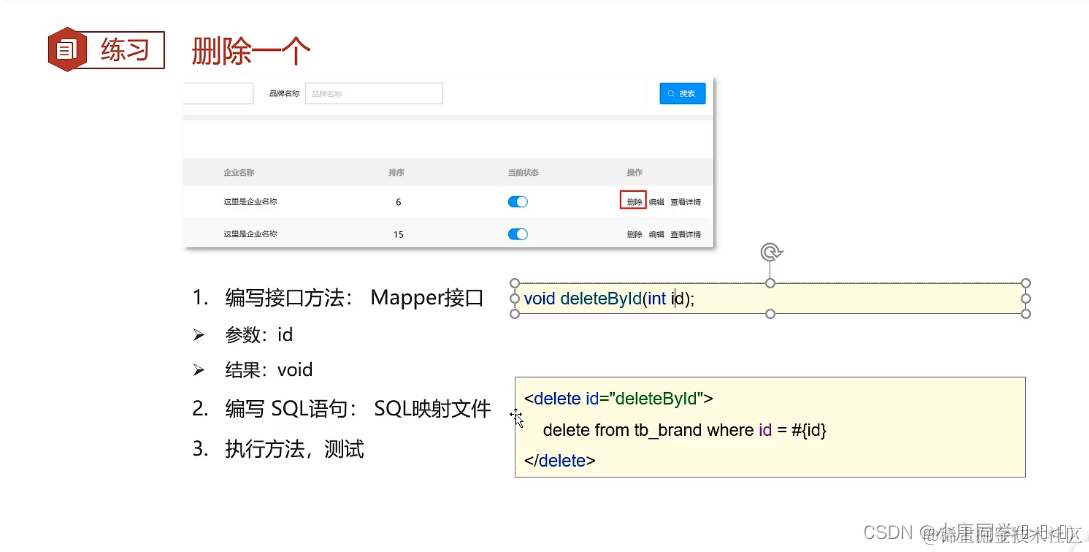
Task: Click the blue 搜索 search button
Action: [682, 94]
